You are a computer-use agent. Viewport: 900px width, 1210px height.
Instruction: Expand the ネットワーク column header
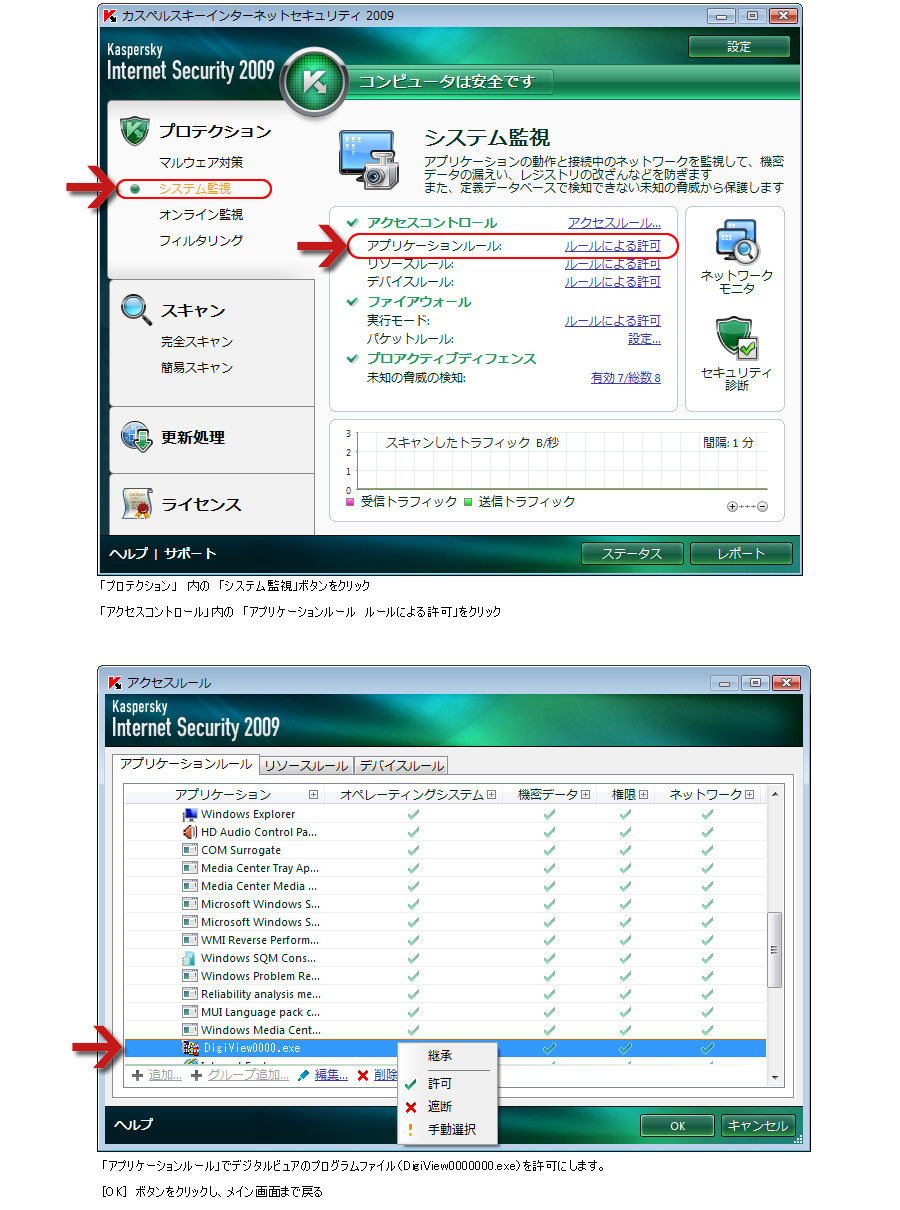click(x=750, y=795)
